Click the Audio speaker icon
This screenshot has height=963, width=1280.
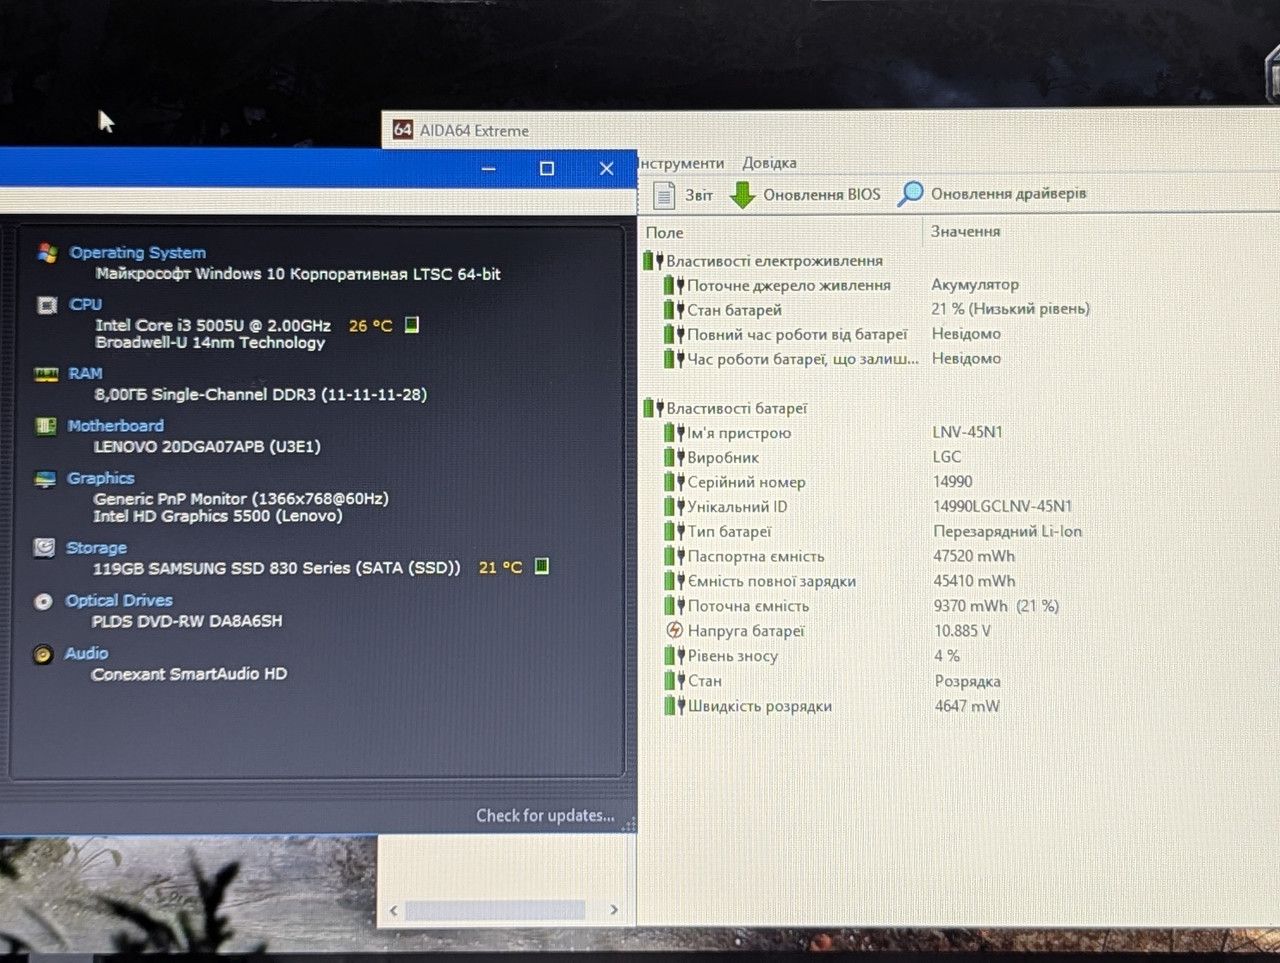(42, 655)
